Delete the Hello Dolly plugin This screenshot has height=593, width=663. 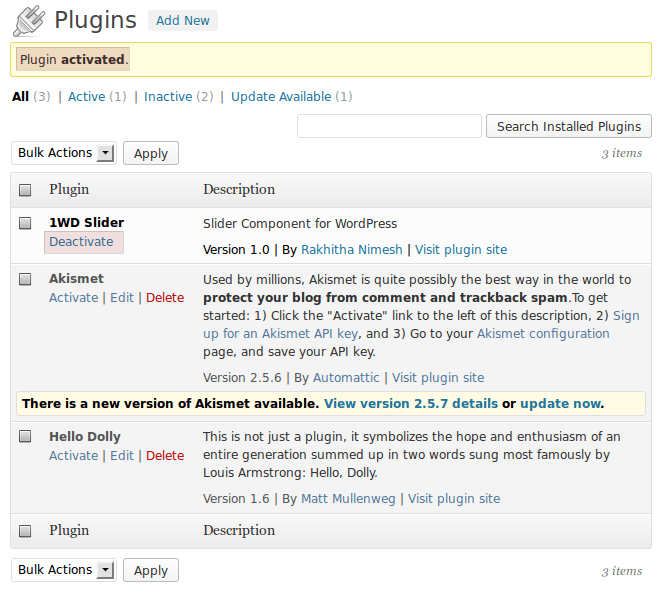tap(165, 456)
